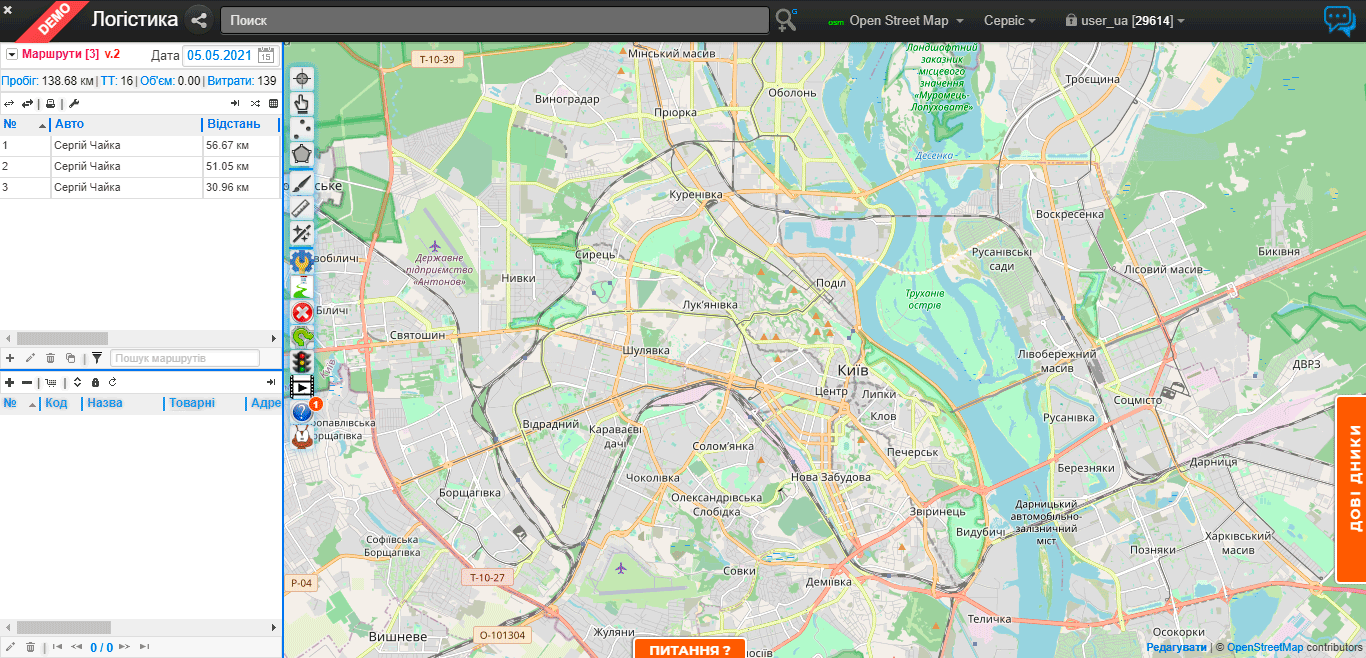Click the ПИТАННЯ ? button
Viewport: 1366px width, 658px height.
689,649
